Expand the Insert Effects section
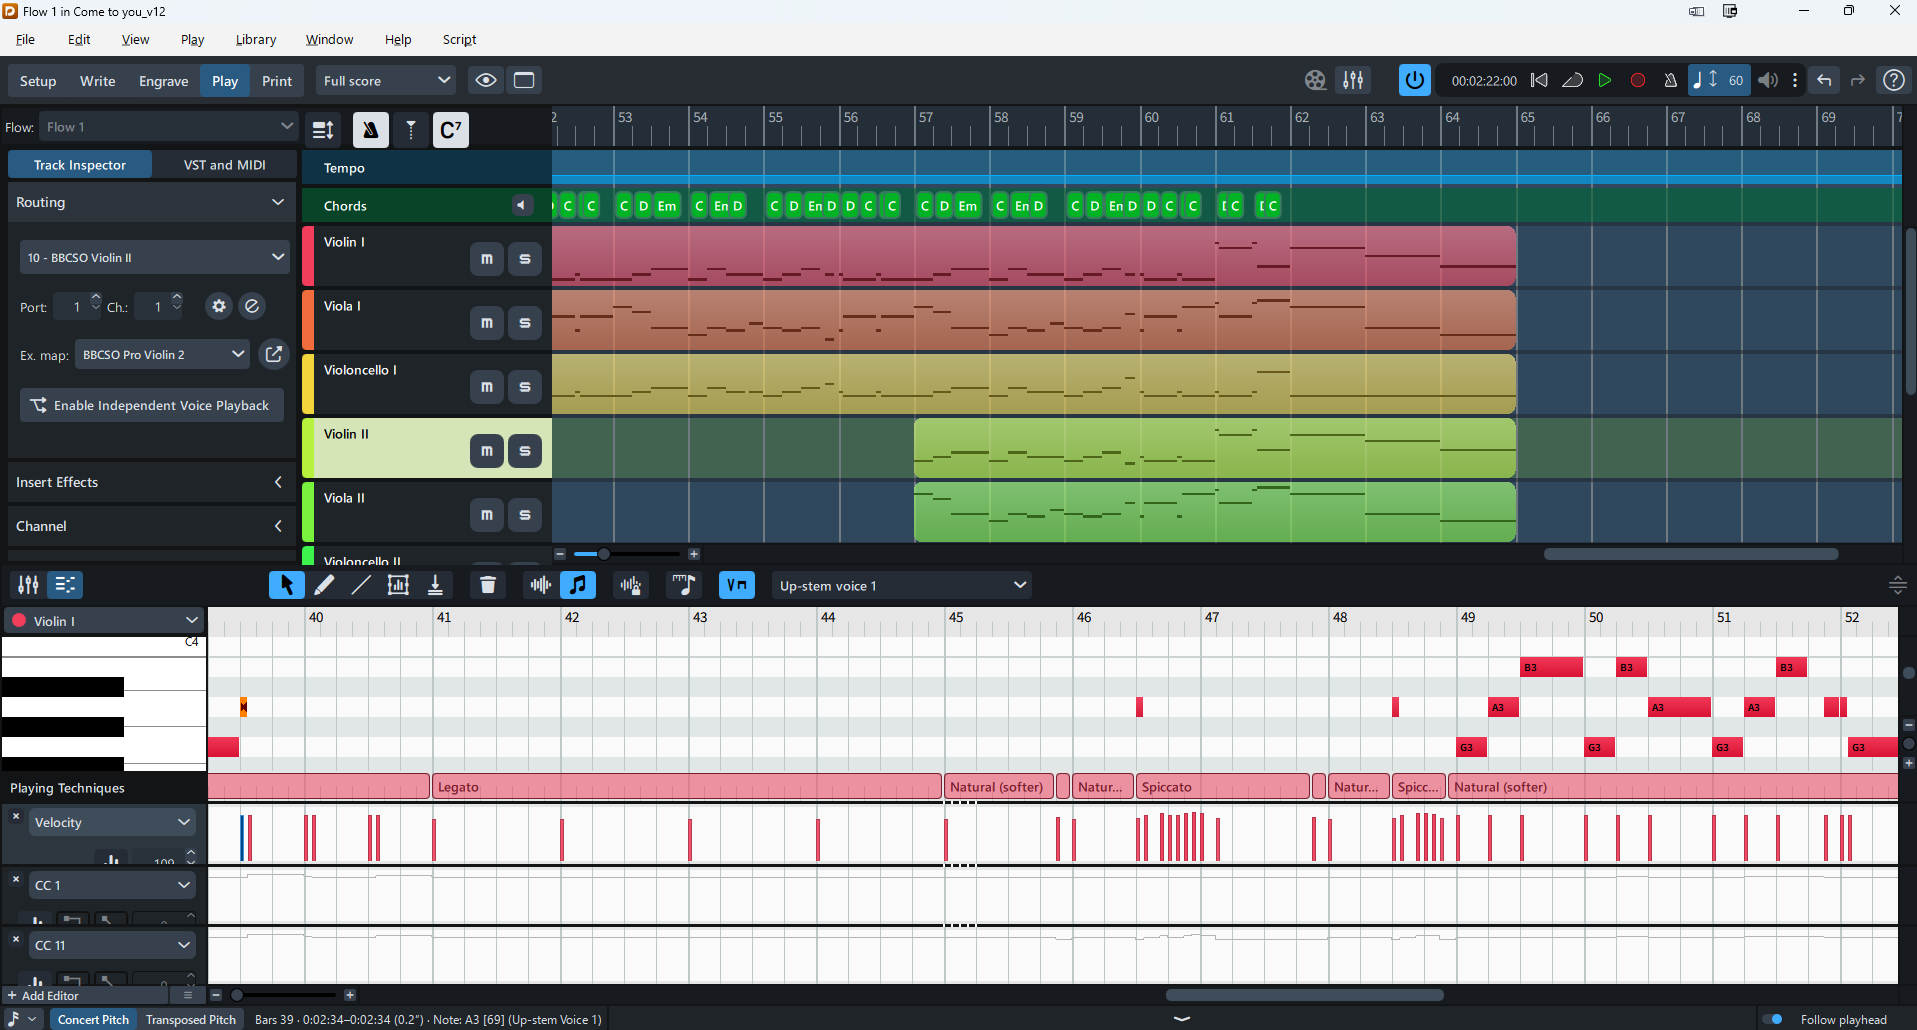The image size is (1917, 1030). pos(150,482)
